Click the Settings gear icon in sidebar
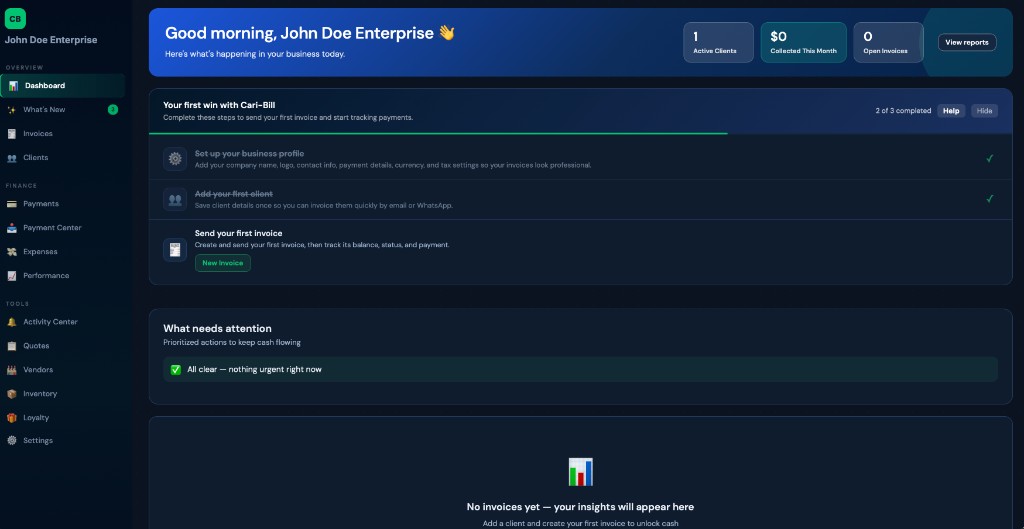The width and height of the screenshot is (1024, 529). 12,441
